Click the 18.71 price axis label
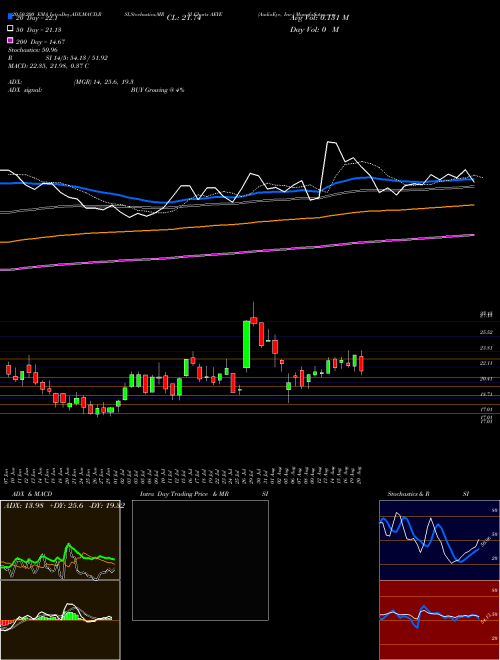500x660 pixels. click(x=486, y=394)
